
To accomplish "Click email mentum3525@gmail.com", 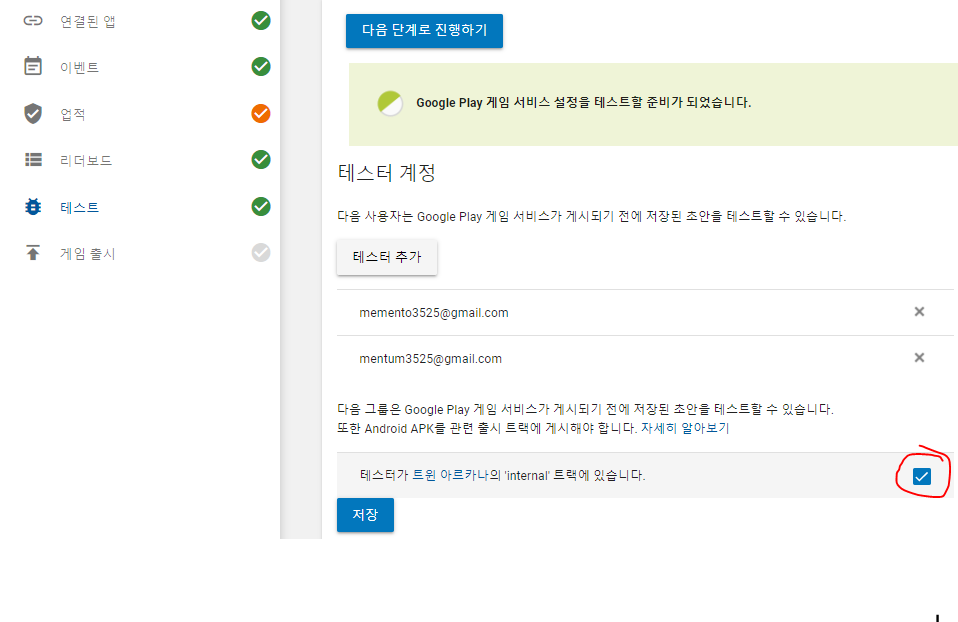I will point(430,359).
